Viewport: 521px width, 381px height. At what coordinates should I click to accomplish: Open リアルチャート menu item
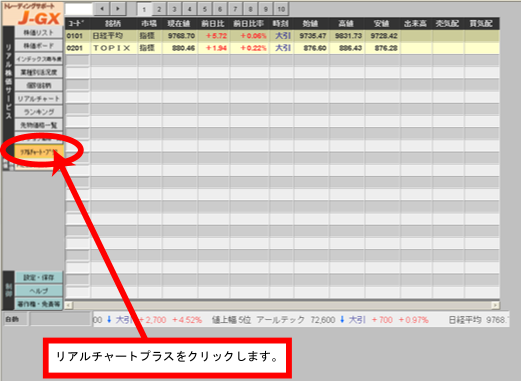39,99
